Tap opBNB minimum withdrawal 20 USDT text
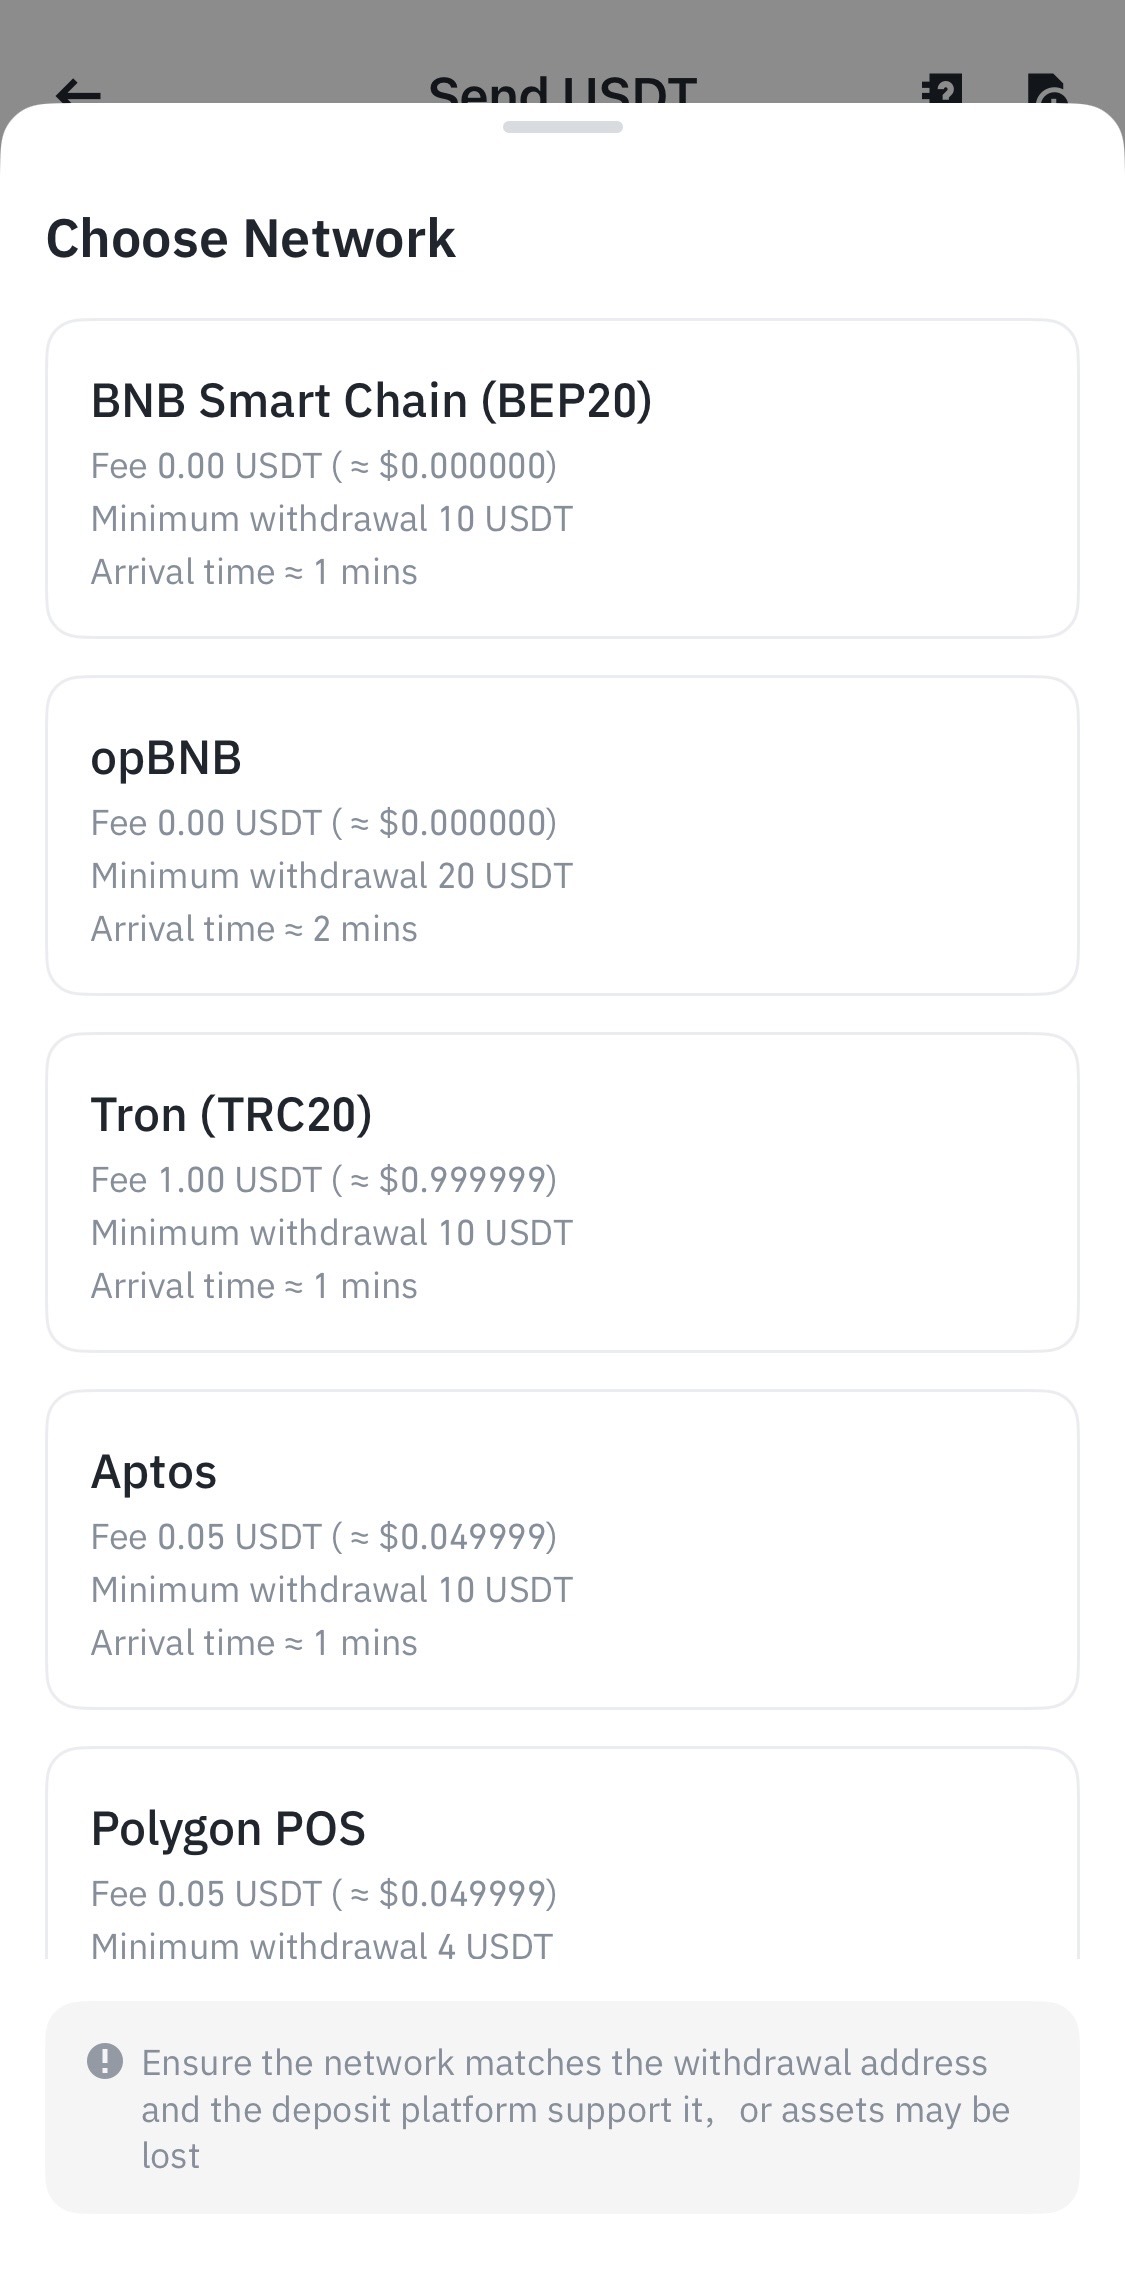Screen dimensions: 1125x2279 (x=332, y=876)
